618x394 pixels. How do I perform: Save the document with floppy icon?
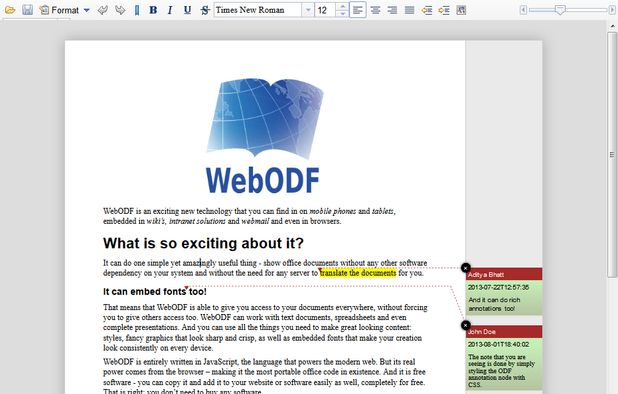click(x=27, y=10)
